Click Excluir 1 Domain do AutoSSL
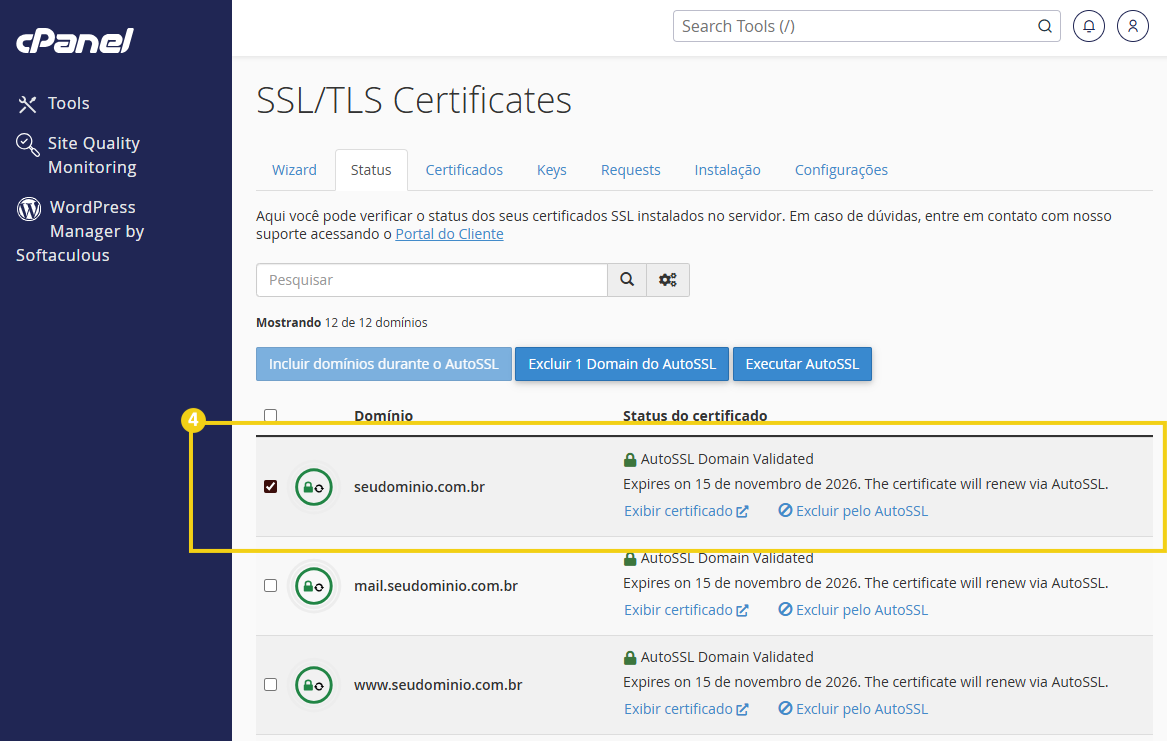The width and height of the screenshot is (1167, 741). click(x=621, y=364)
